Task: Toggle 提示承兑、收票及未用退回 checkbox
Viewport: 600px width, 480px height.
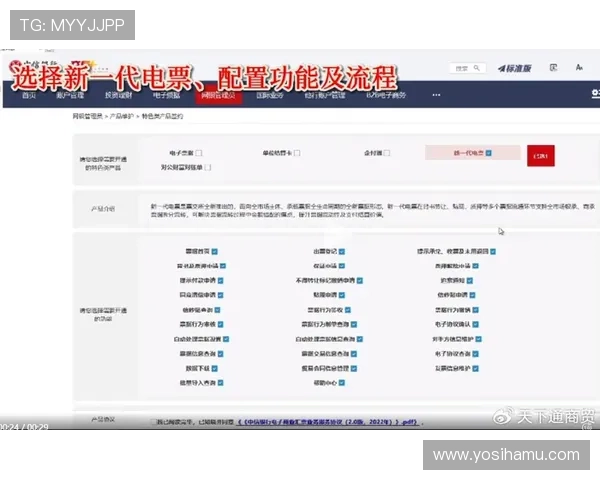Action: pos(493,251)
